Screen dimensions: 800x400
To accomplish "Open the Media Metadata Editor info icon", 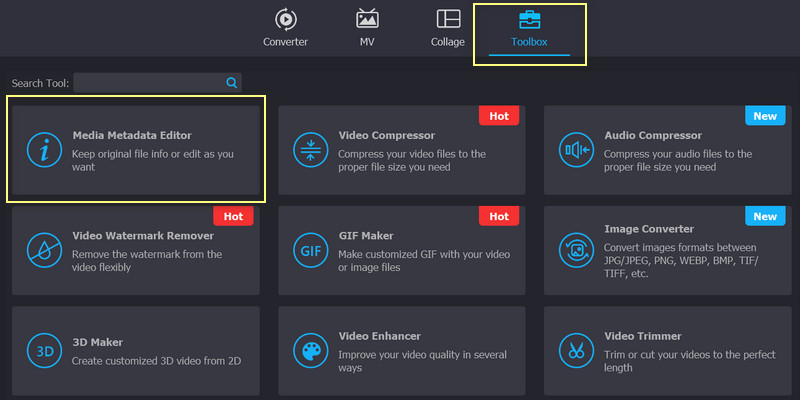I will 43,149.
